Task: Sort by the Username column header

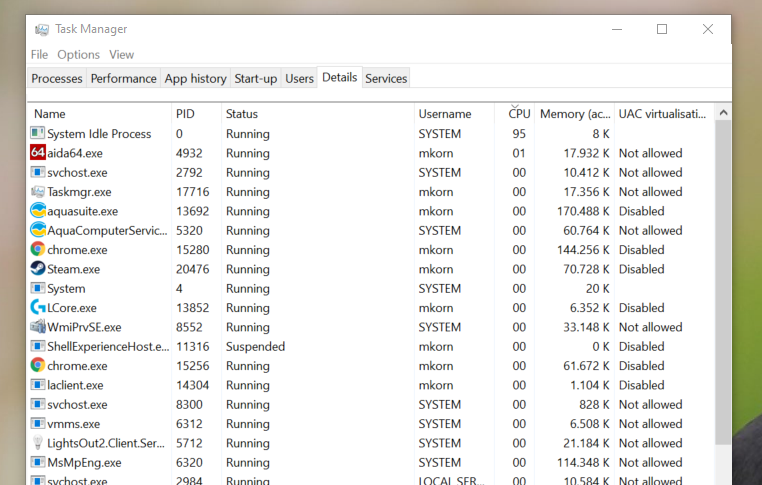Action: (x=454, y=114)
